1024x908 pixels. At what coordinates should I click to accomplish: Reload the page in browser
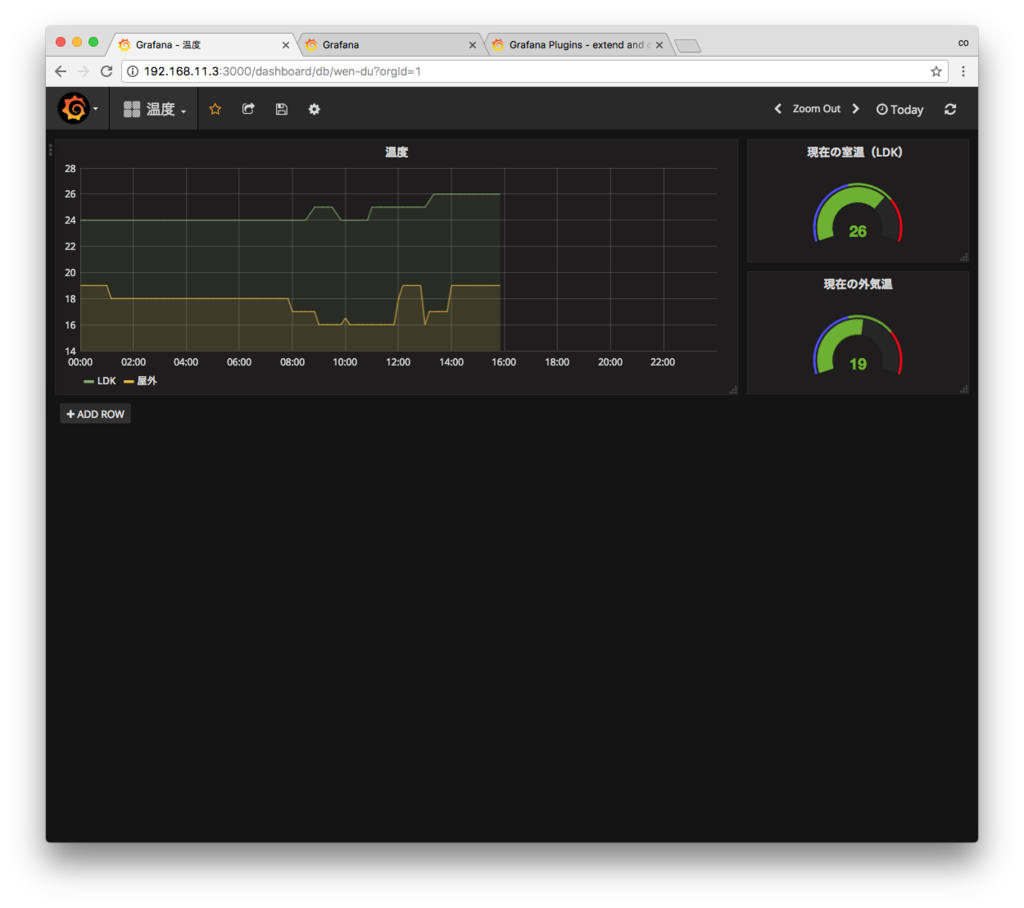106,71
